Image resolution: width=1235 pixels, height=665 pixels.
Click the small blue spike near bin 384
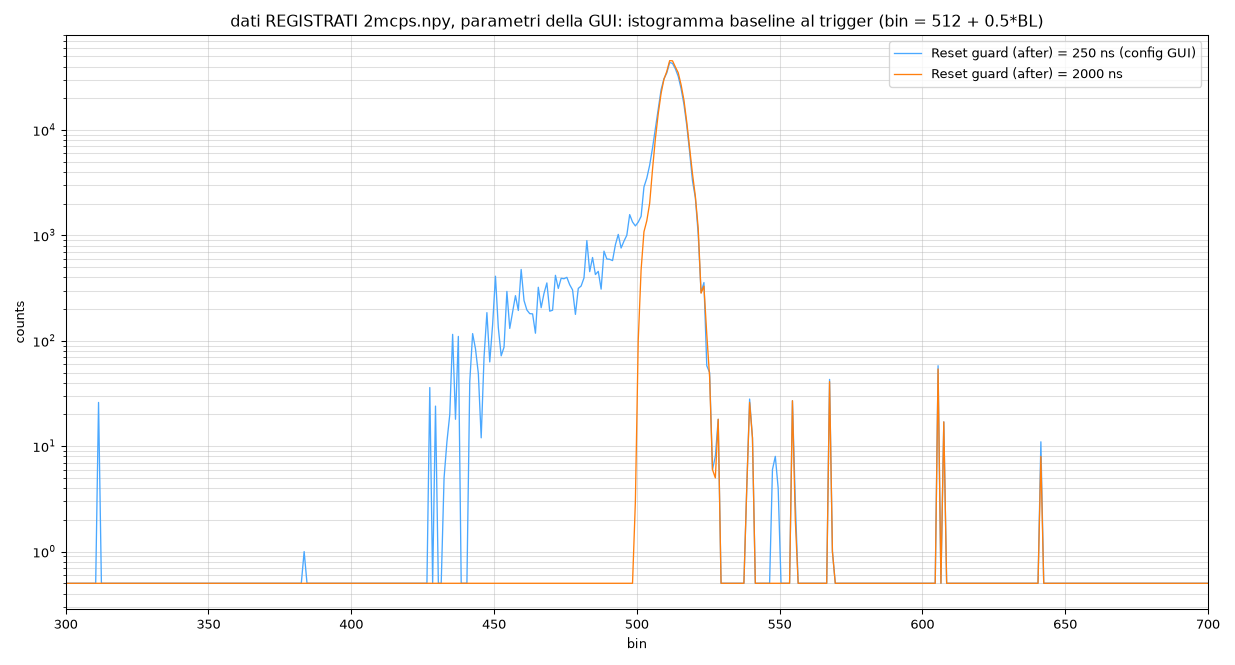304,552
